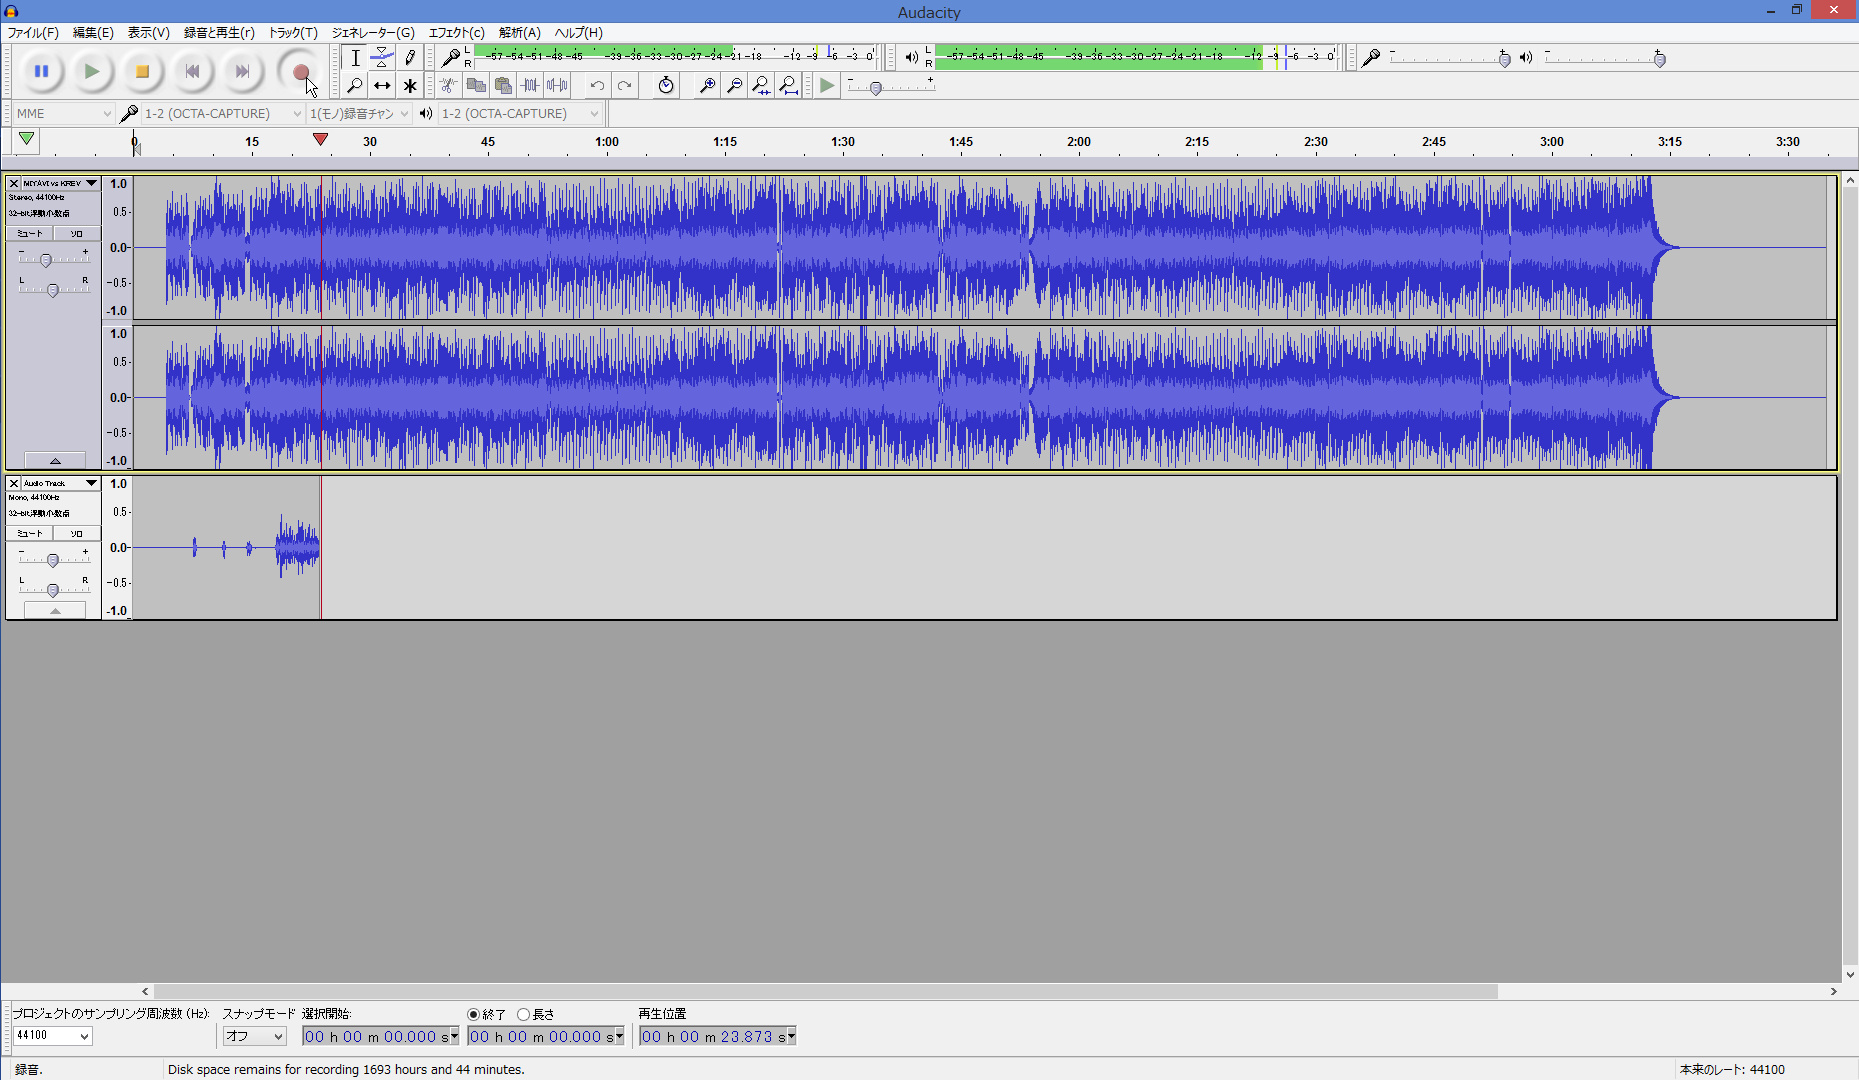This screenshot has height=1080, width=1859.
Task: Close the MIYAVI vs KREVA track
Action: [14, 184]
